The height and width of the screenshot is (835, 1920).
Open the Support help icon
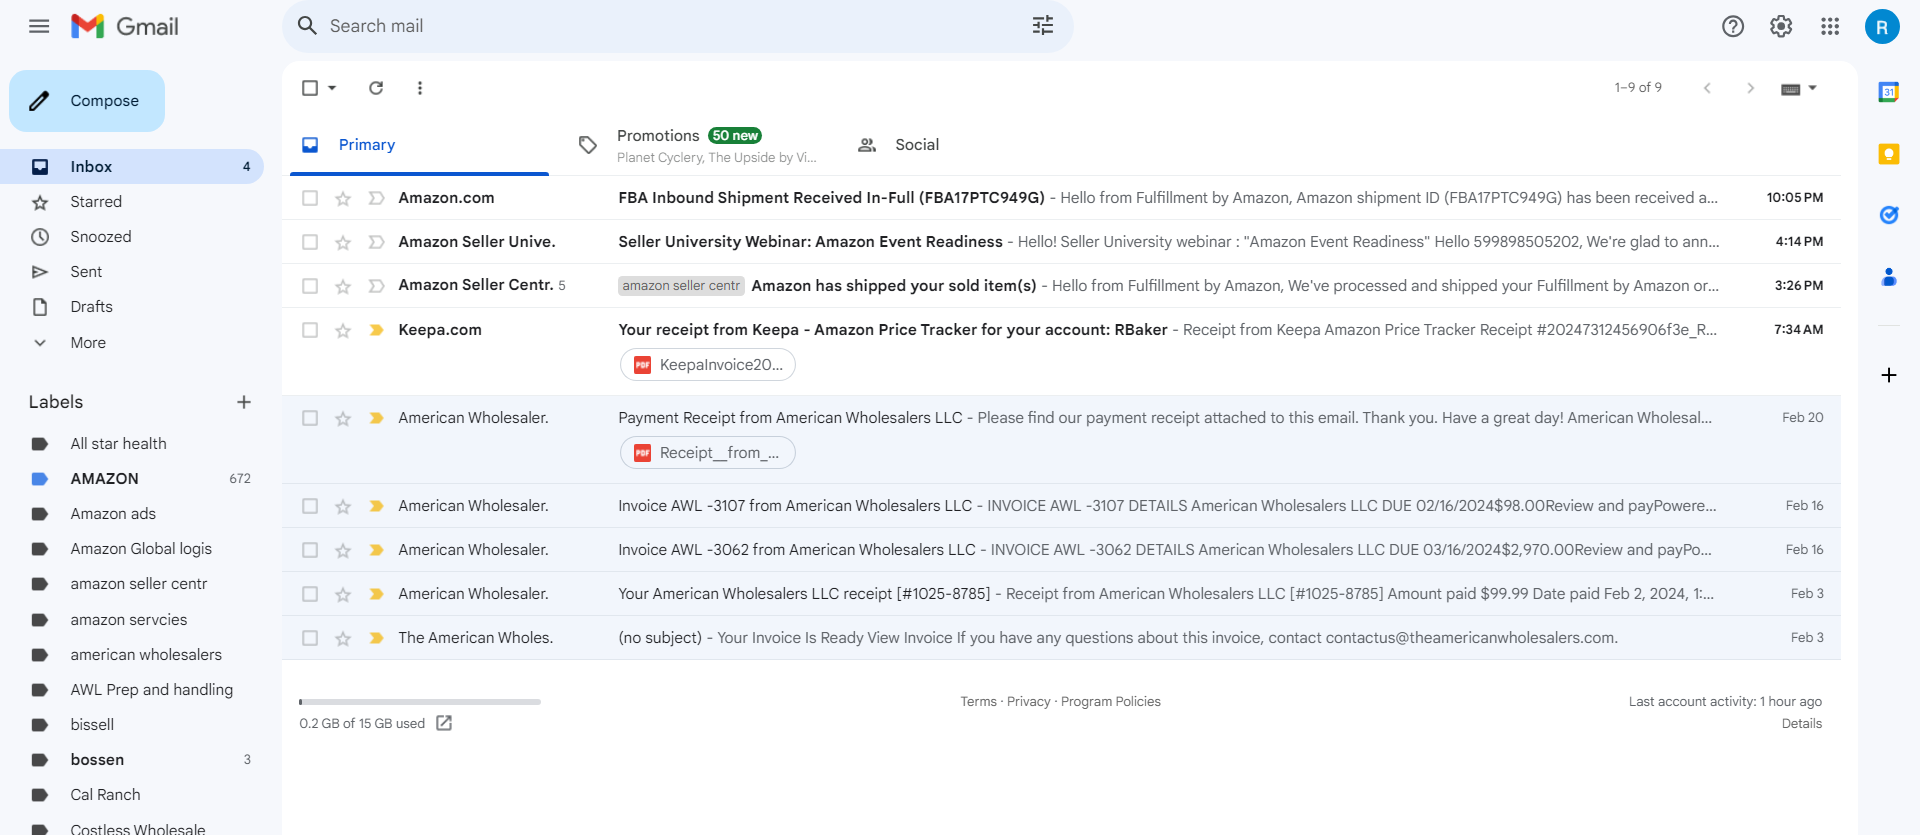[1733, 26]
